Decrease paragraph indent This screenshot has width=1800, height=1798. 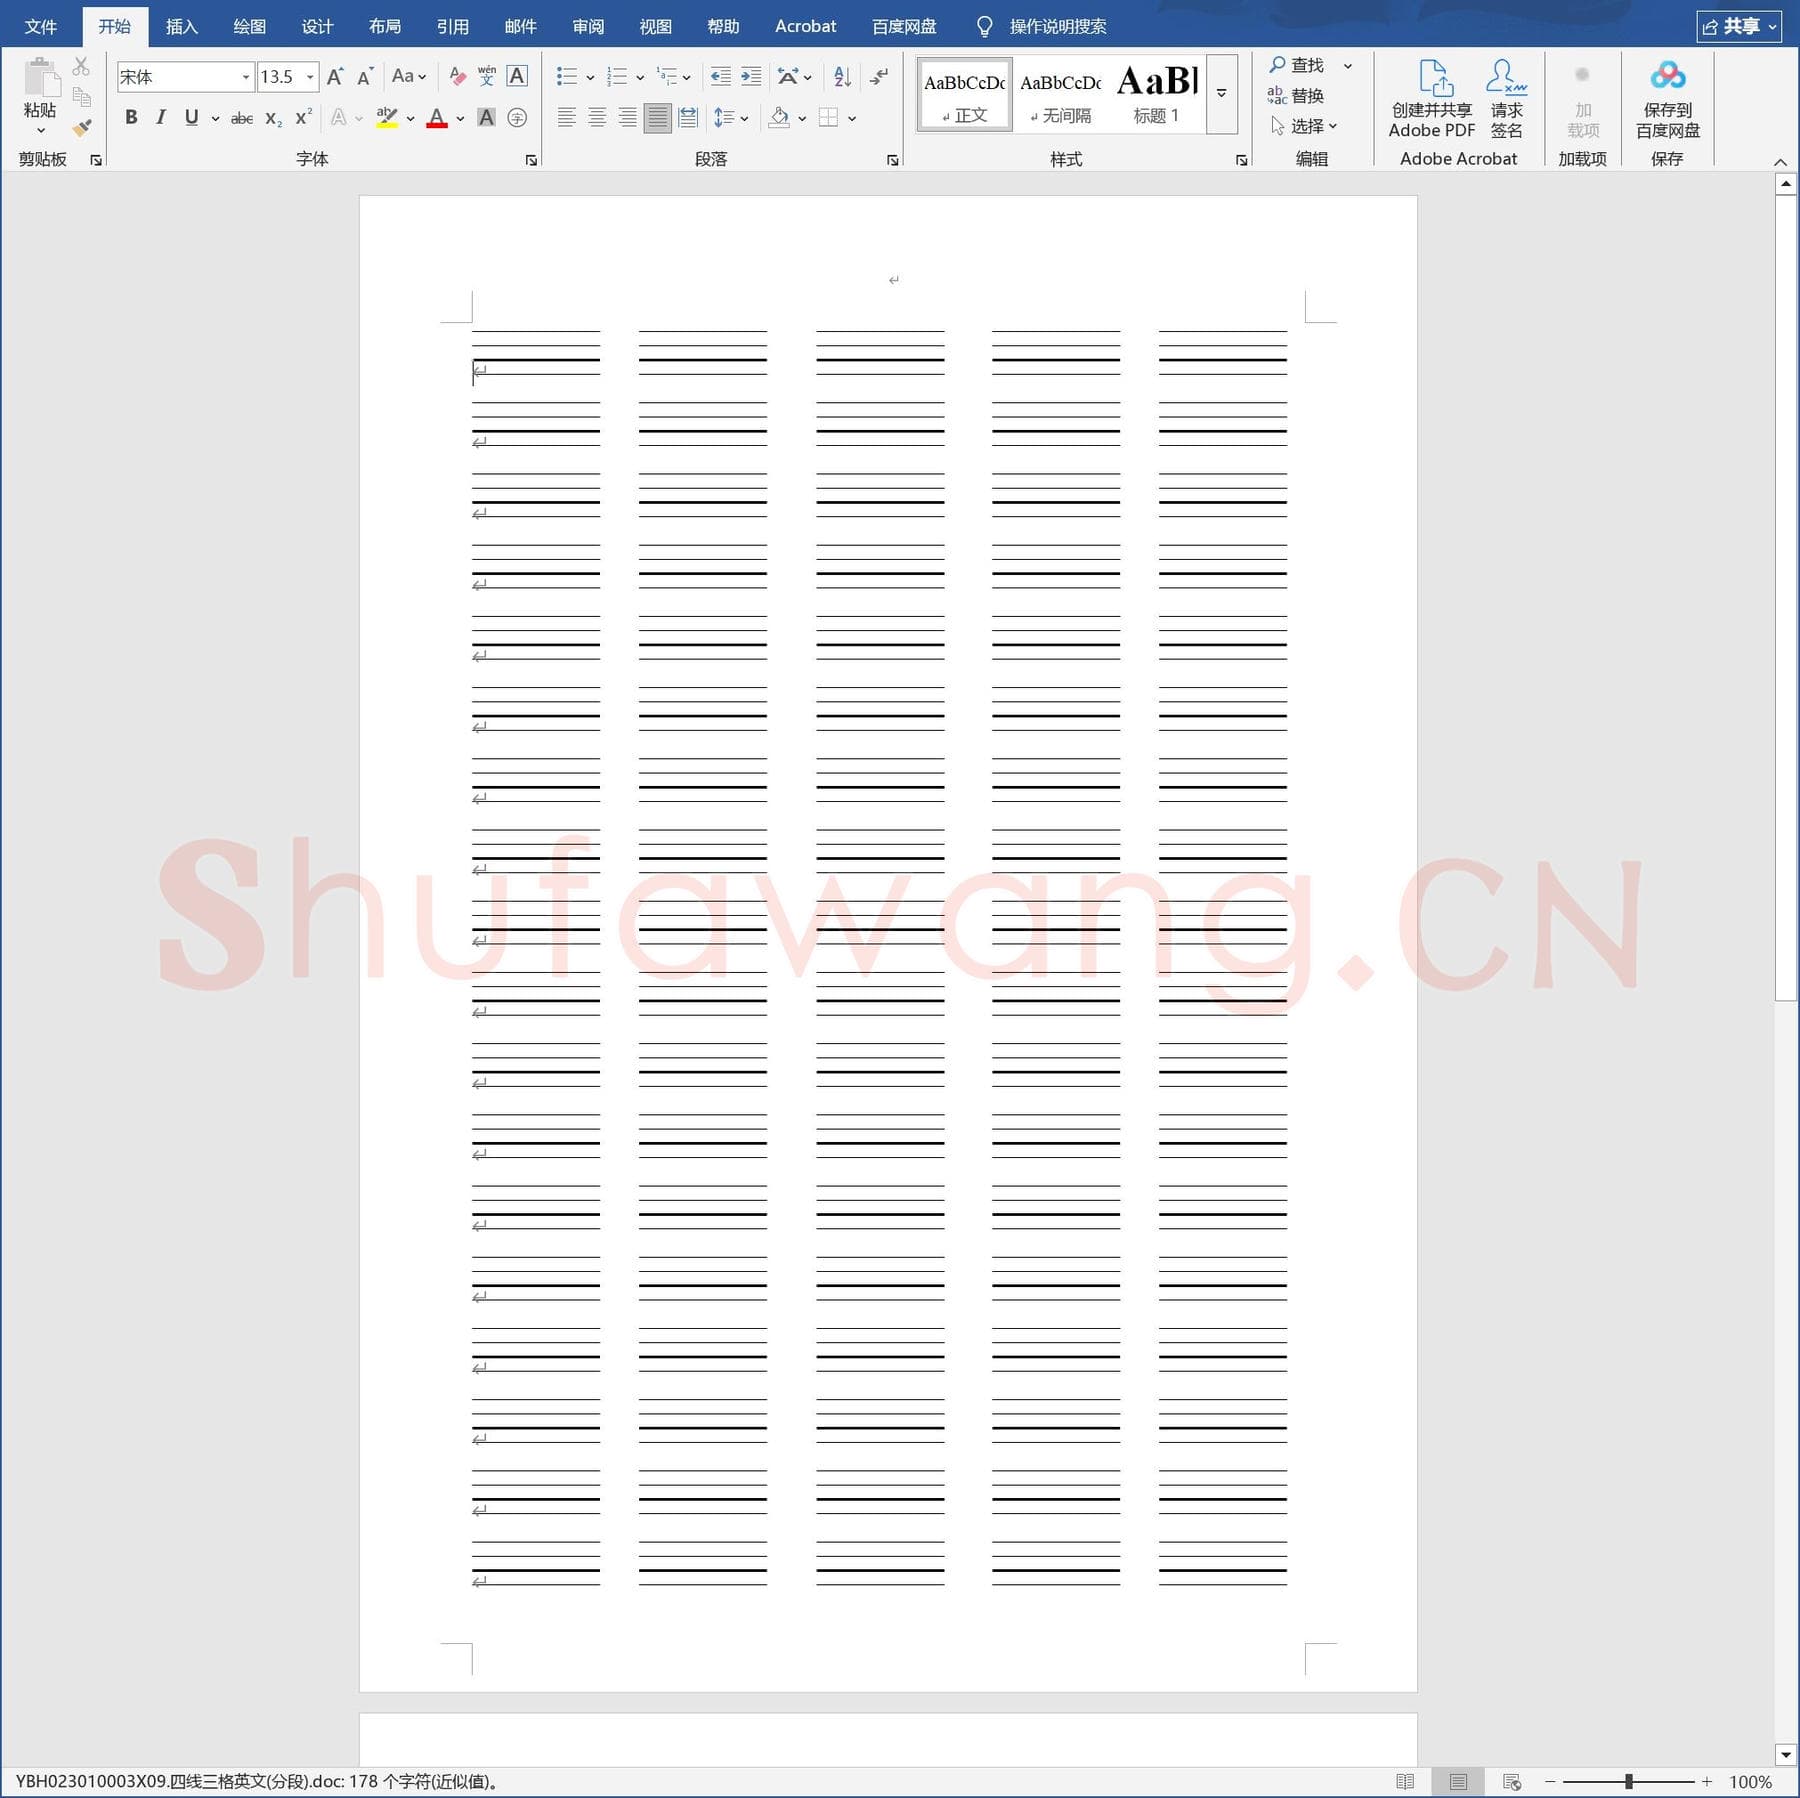click(720, 77)
